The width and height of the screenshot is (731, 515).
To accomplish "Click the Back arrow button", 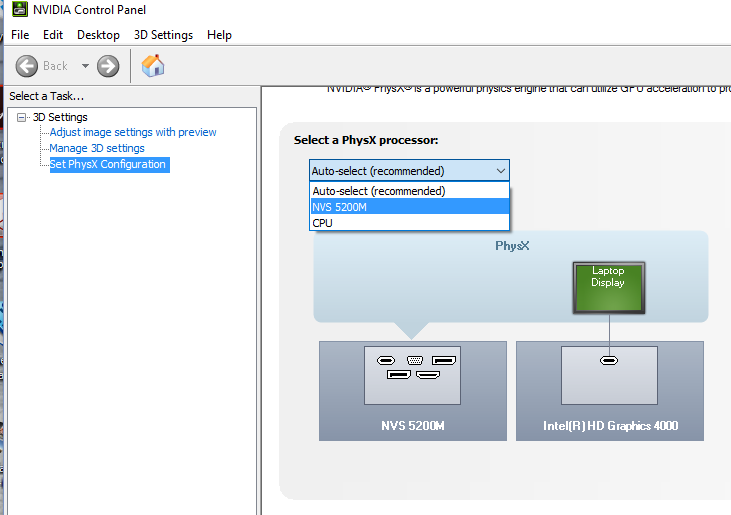I will [27, 66].
